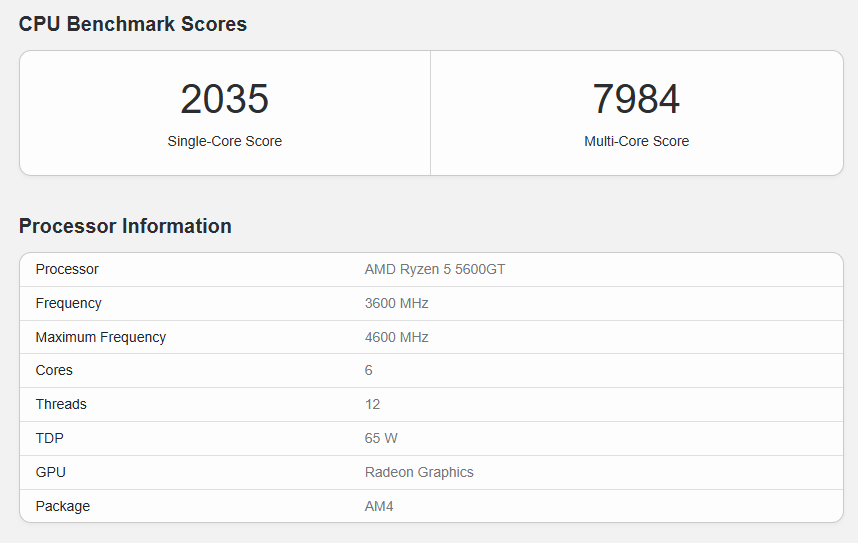
Task: Select the Radeon Graphics value
Action: coord(419,472)
